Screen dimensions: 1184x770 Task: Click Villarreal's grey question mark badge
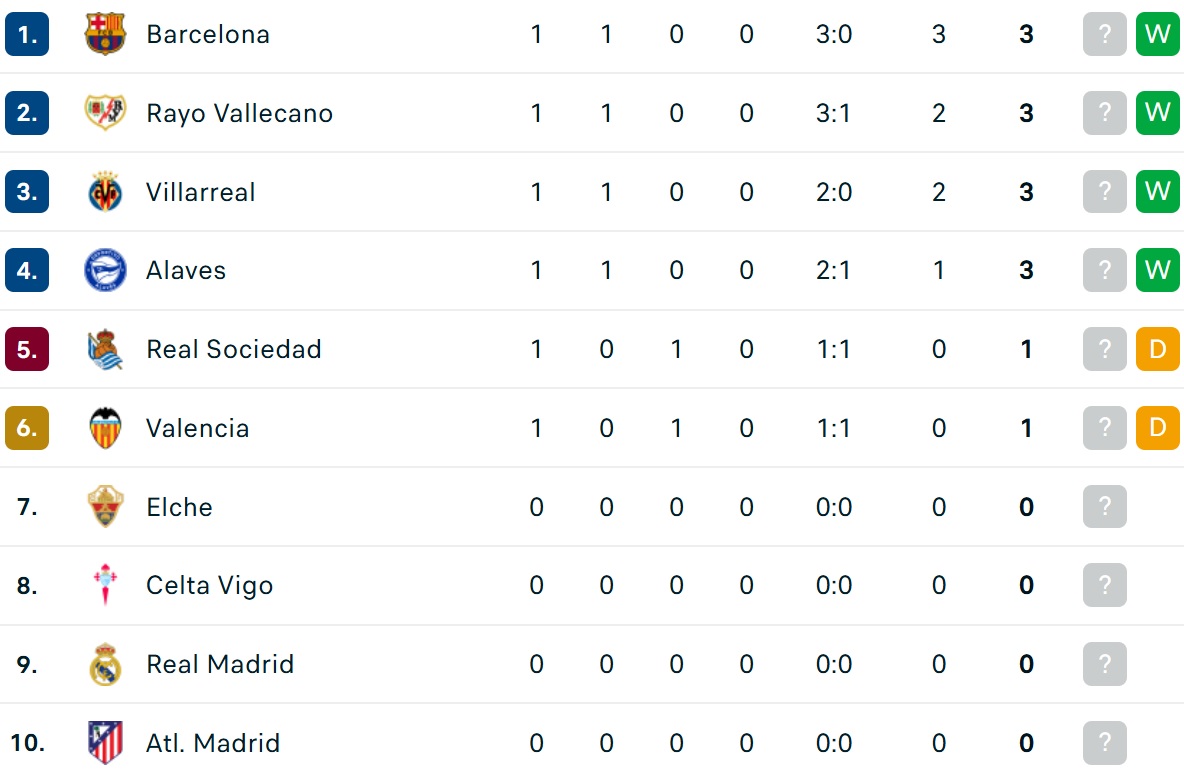1105,192
